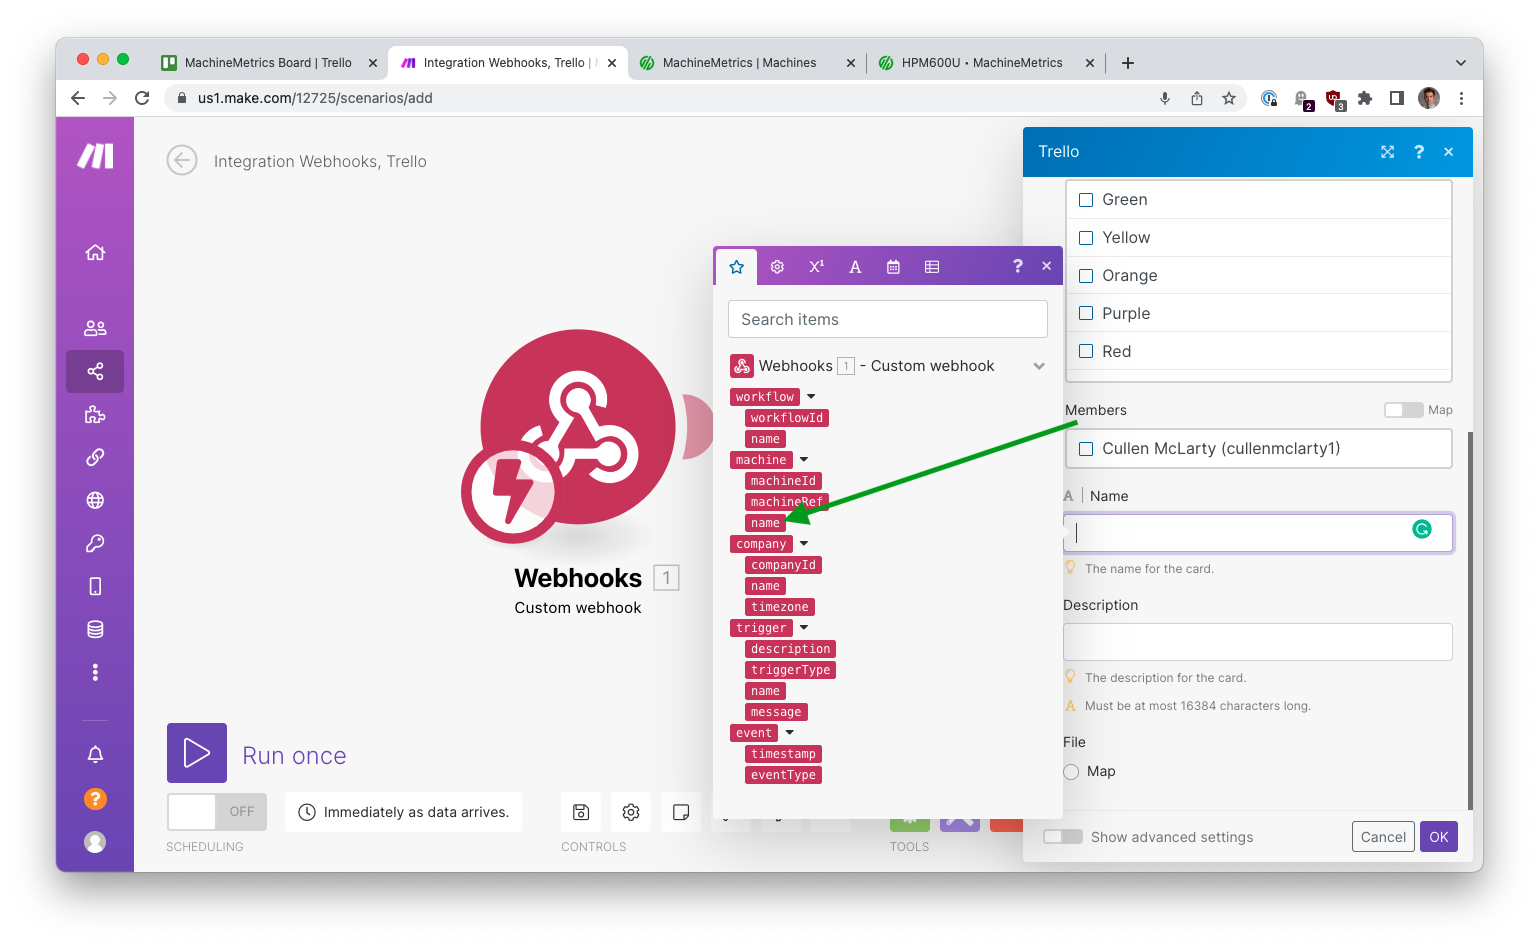Switch to math functions tab

tap(816, 267)
